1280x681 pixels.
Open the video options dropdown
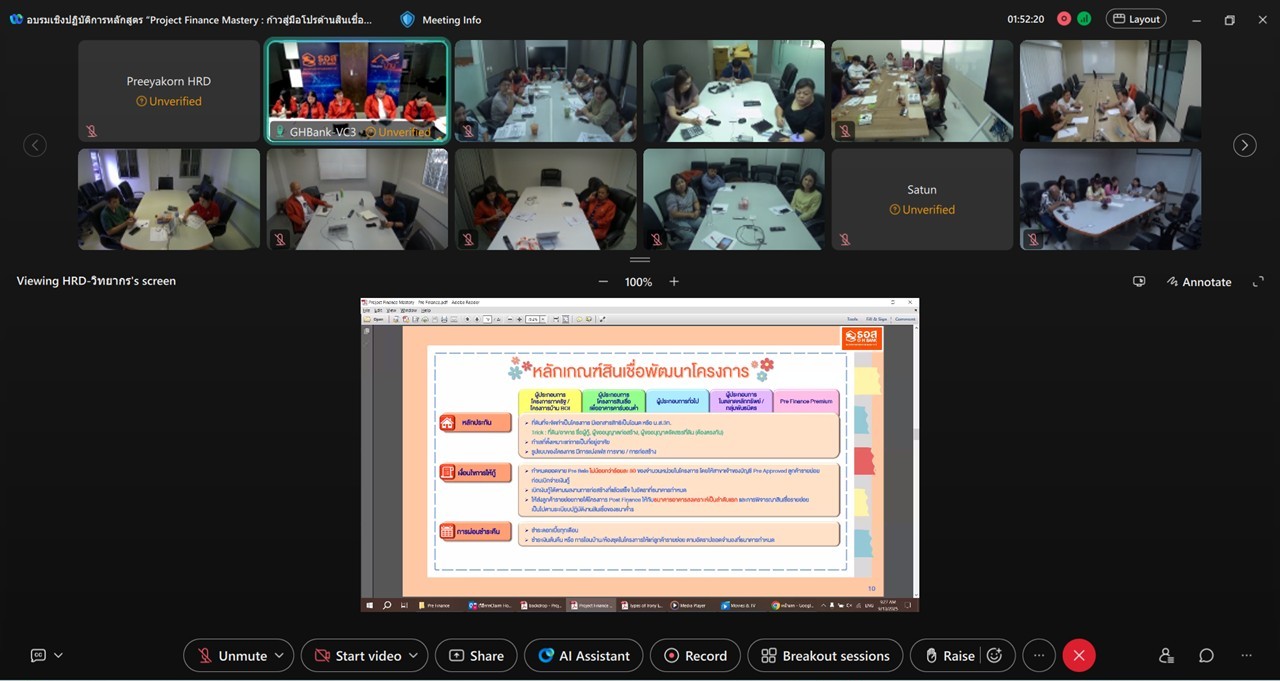411,655
